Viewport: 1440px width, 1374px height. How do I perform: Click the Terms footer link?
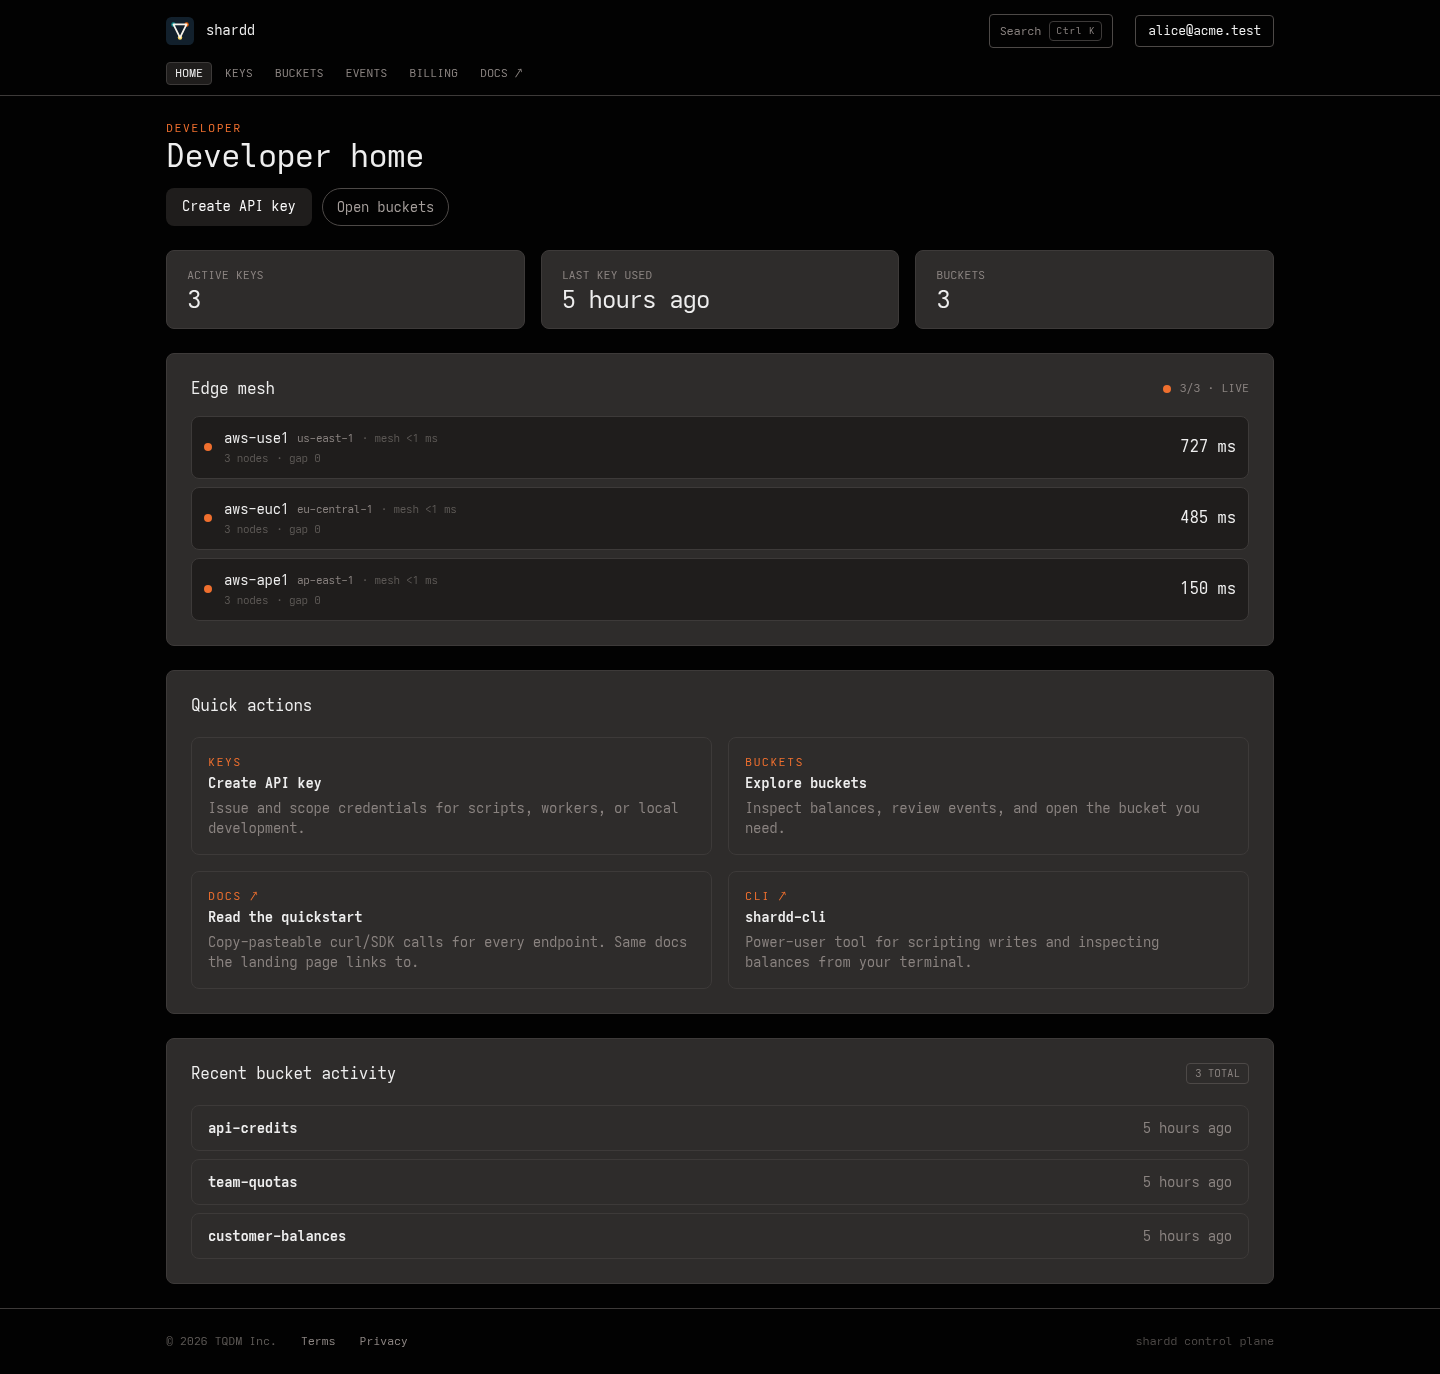tap(318, 1341)
